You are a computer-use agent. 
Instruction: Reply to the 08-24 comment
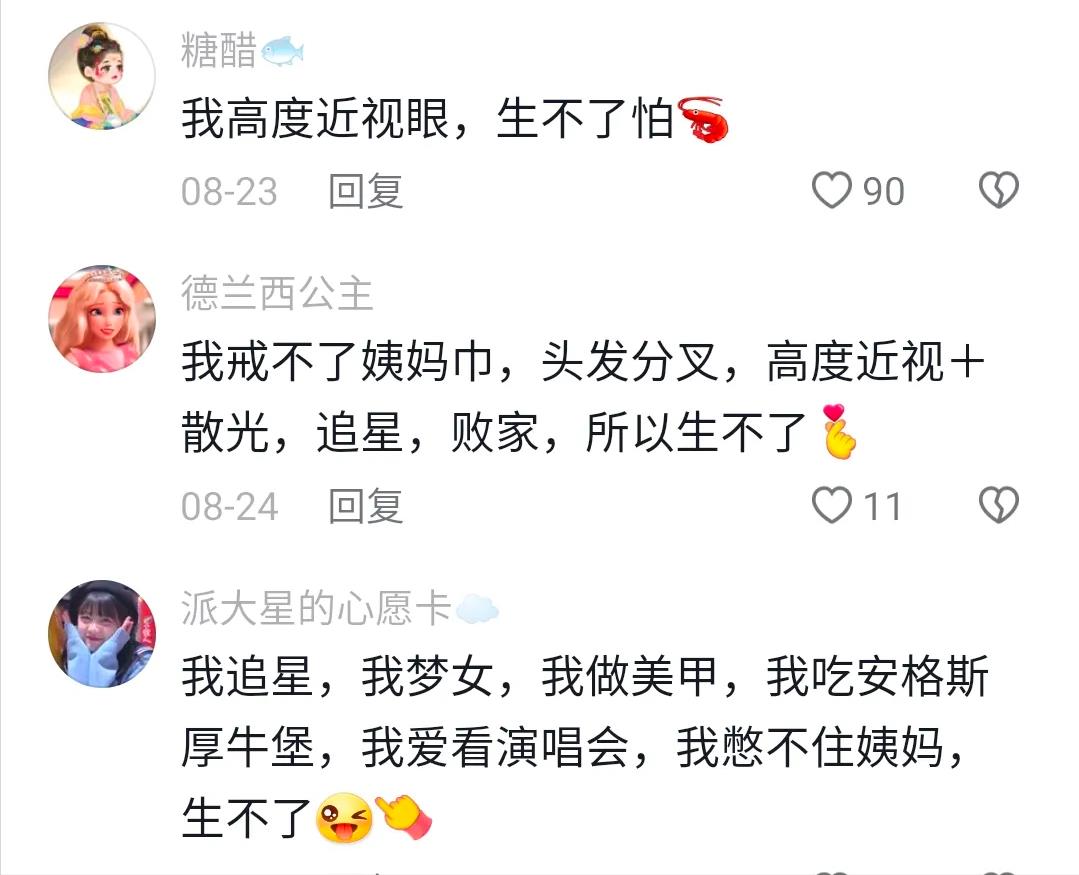[365, 506]
